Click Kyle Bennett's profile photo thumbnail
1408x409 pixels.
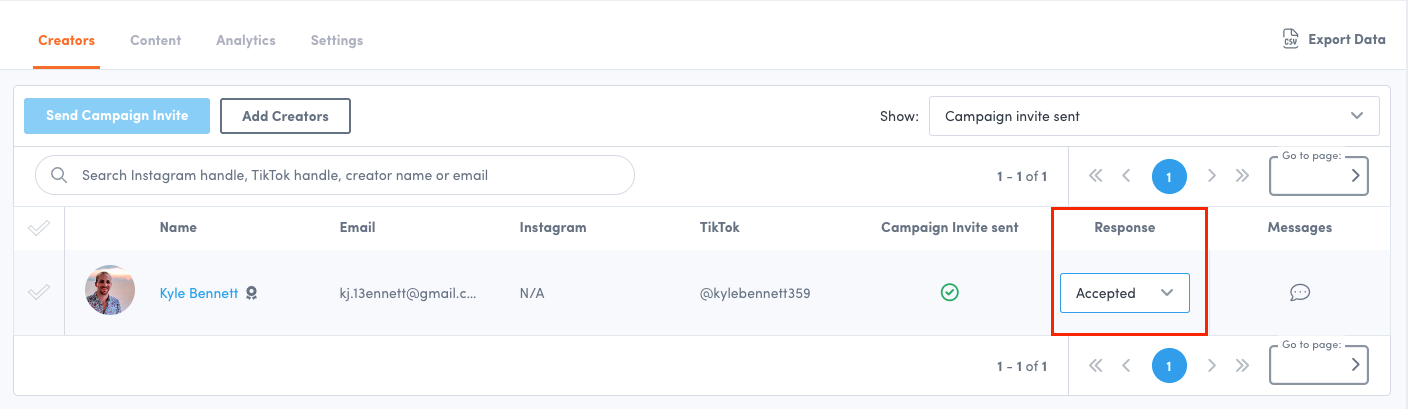110,291
